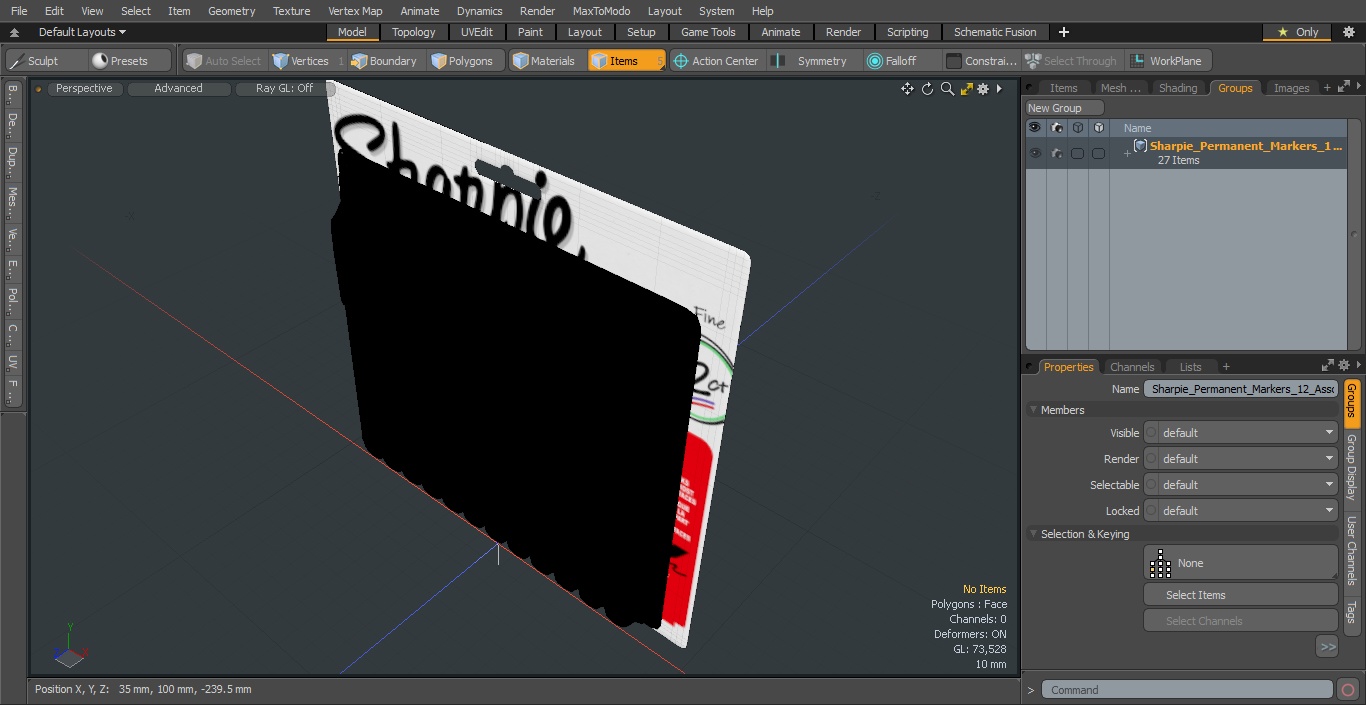Open the Perspective view type dropdown

(84, 89)
